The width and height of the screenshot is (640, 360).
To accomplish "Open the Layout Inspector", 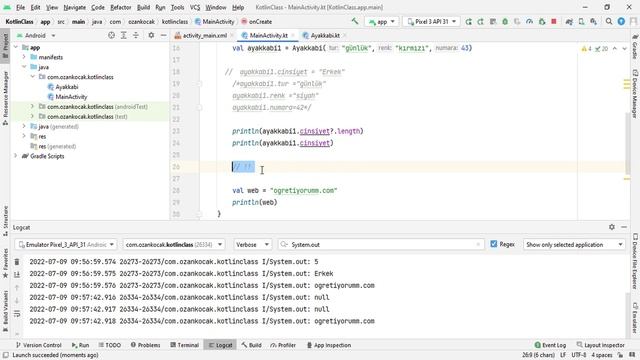I will tap(600, 345).
